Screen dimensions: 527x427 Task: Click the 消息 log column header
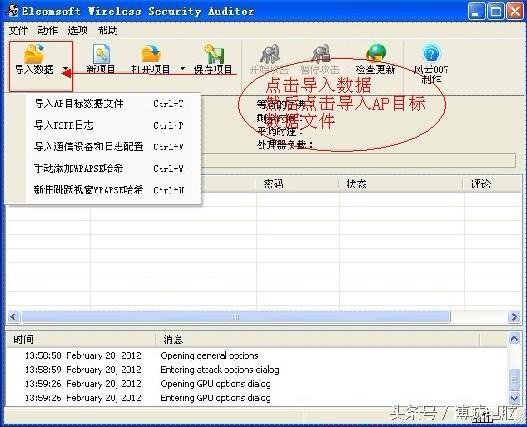click(x=318, y=340)
